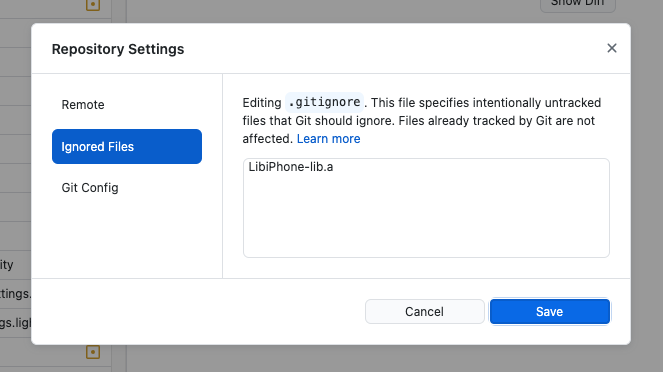Select the Ignored Files tab
The height and width of the screenshot is (372, 663).
coord(127,146)
